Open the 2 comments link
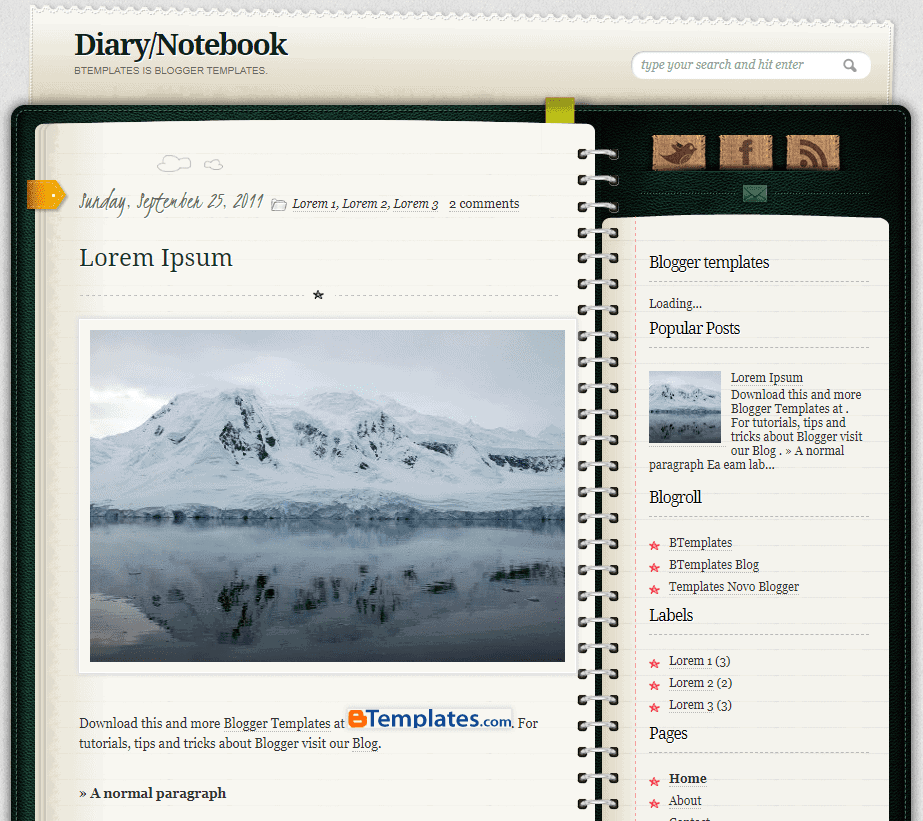 point(484,204)
